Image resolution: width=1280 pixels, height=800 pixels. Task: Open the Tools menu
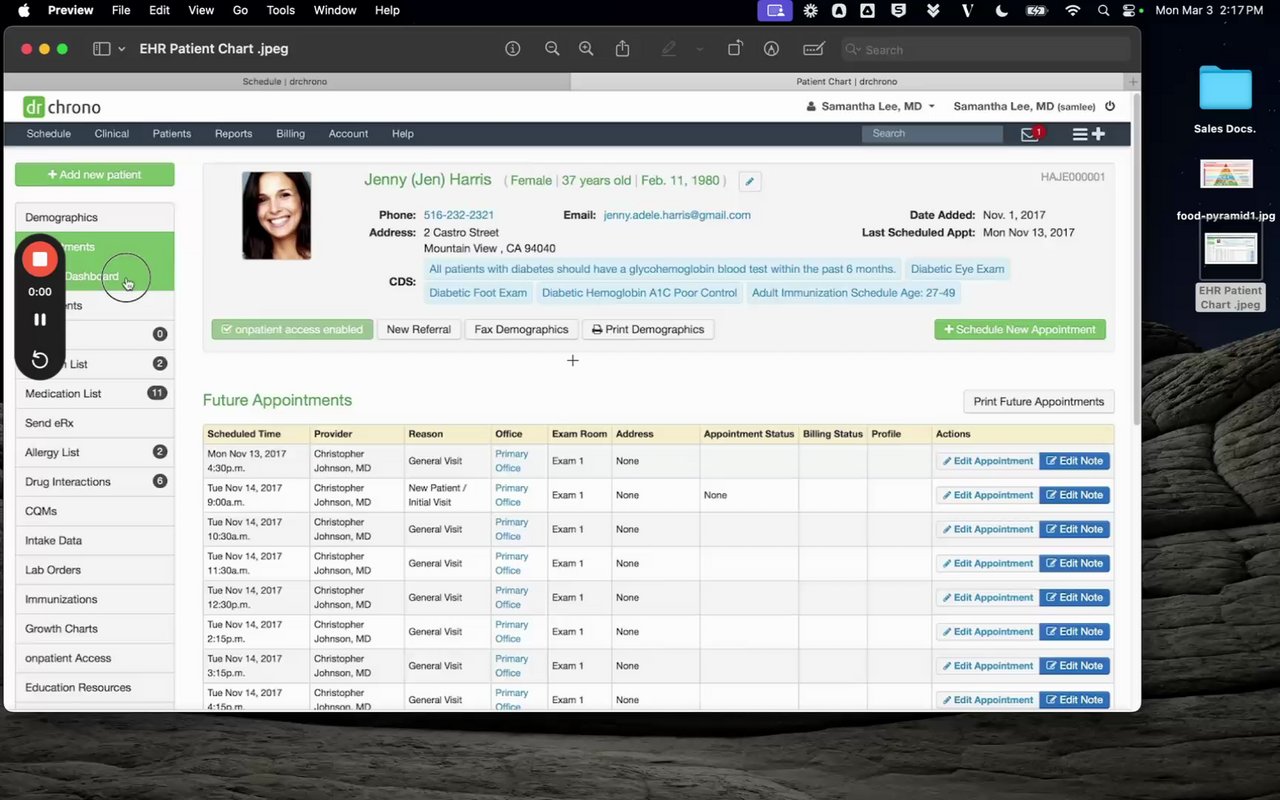281,10
